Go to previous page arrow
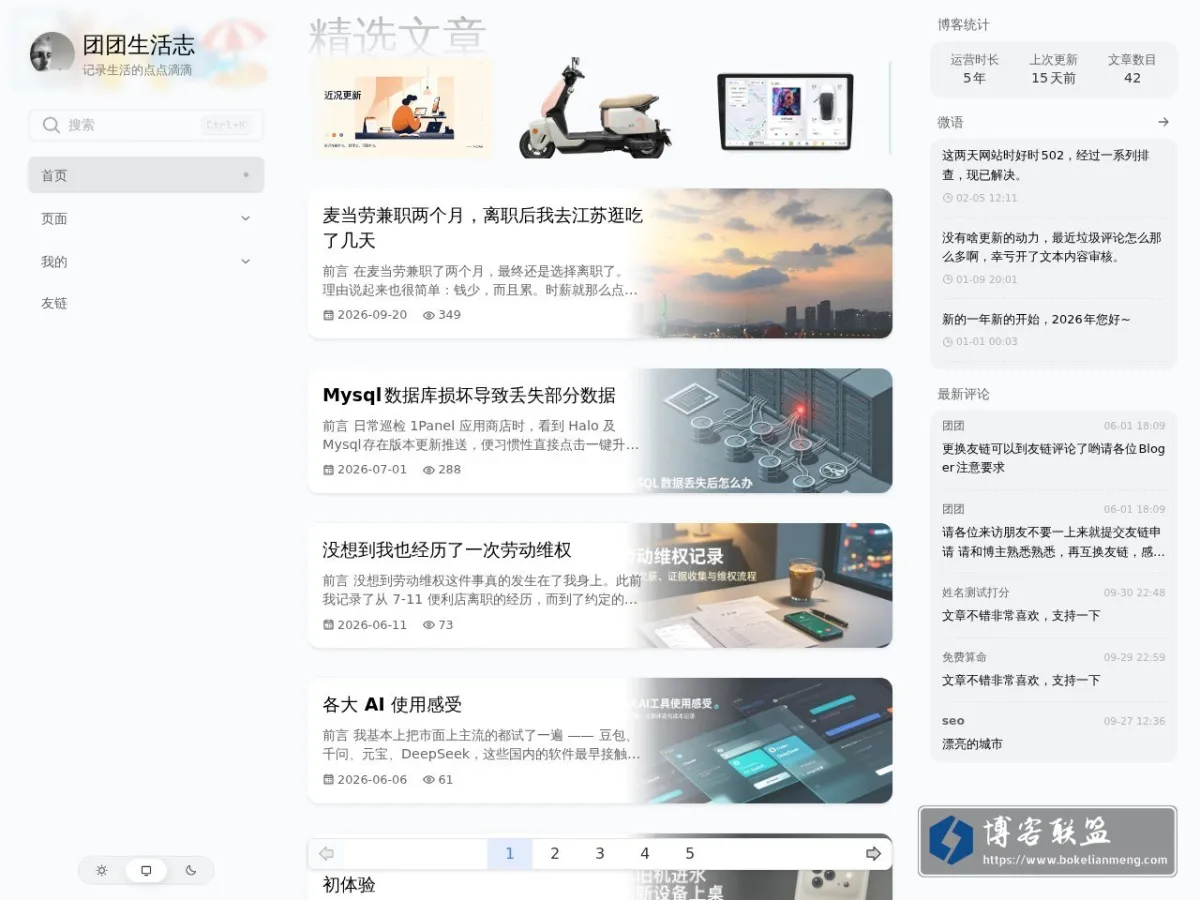This screenshot has height=900, width=1200. point(326,853)
